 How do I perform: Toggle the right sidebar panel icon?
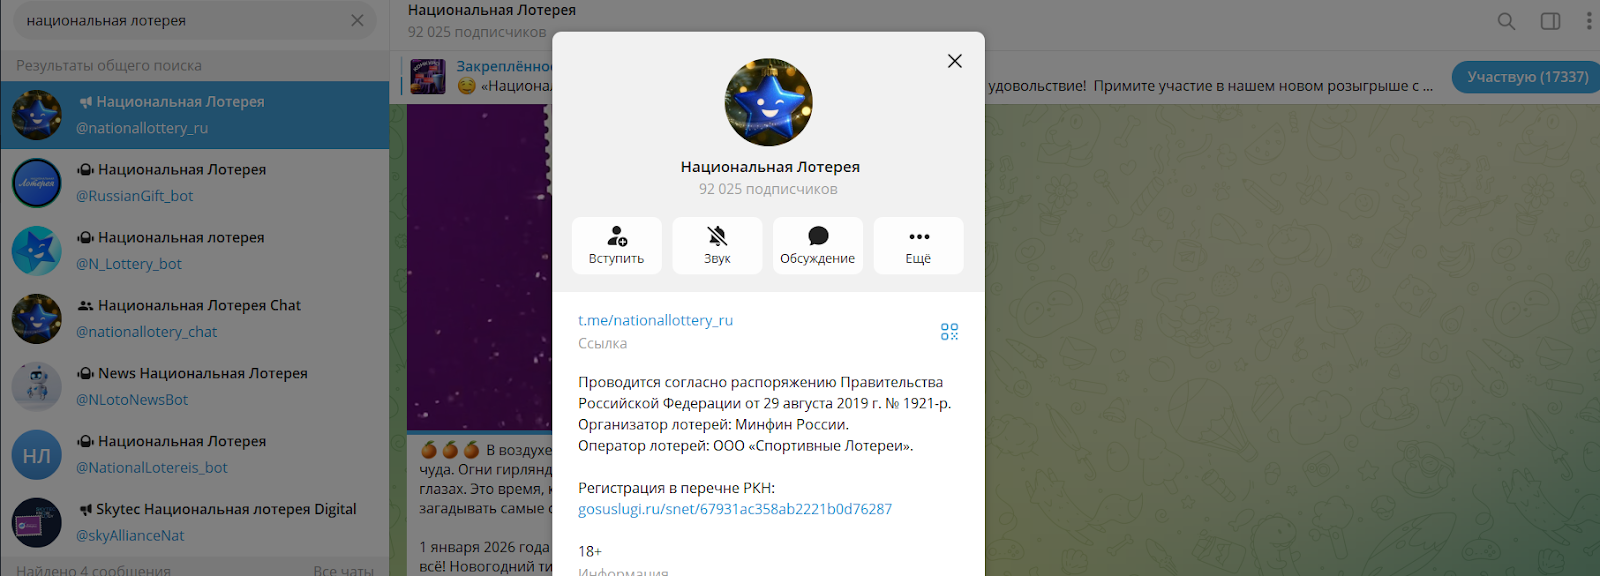point(1550,21)
